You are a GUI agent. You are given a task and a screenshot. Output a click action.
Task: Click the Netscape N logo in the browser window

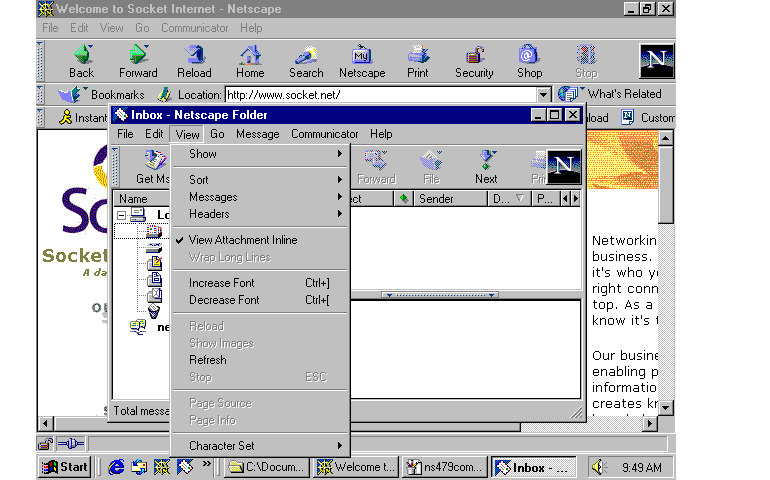click(x=657, y=61)
